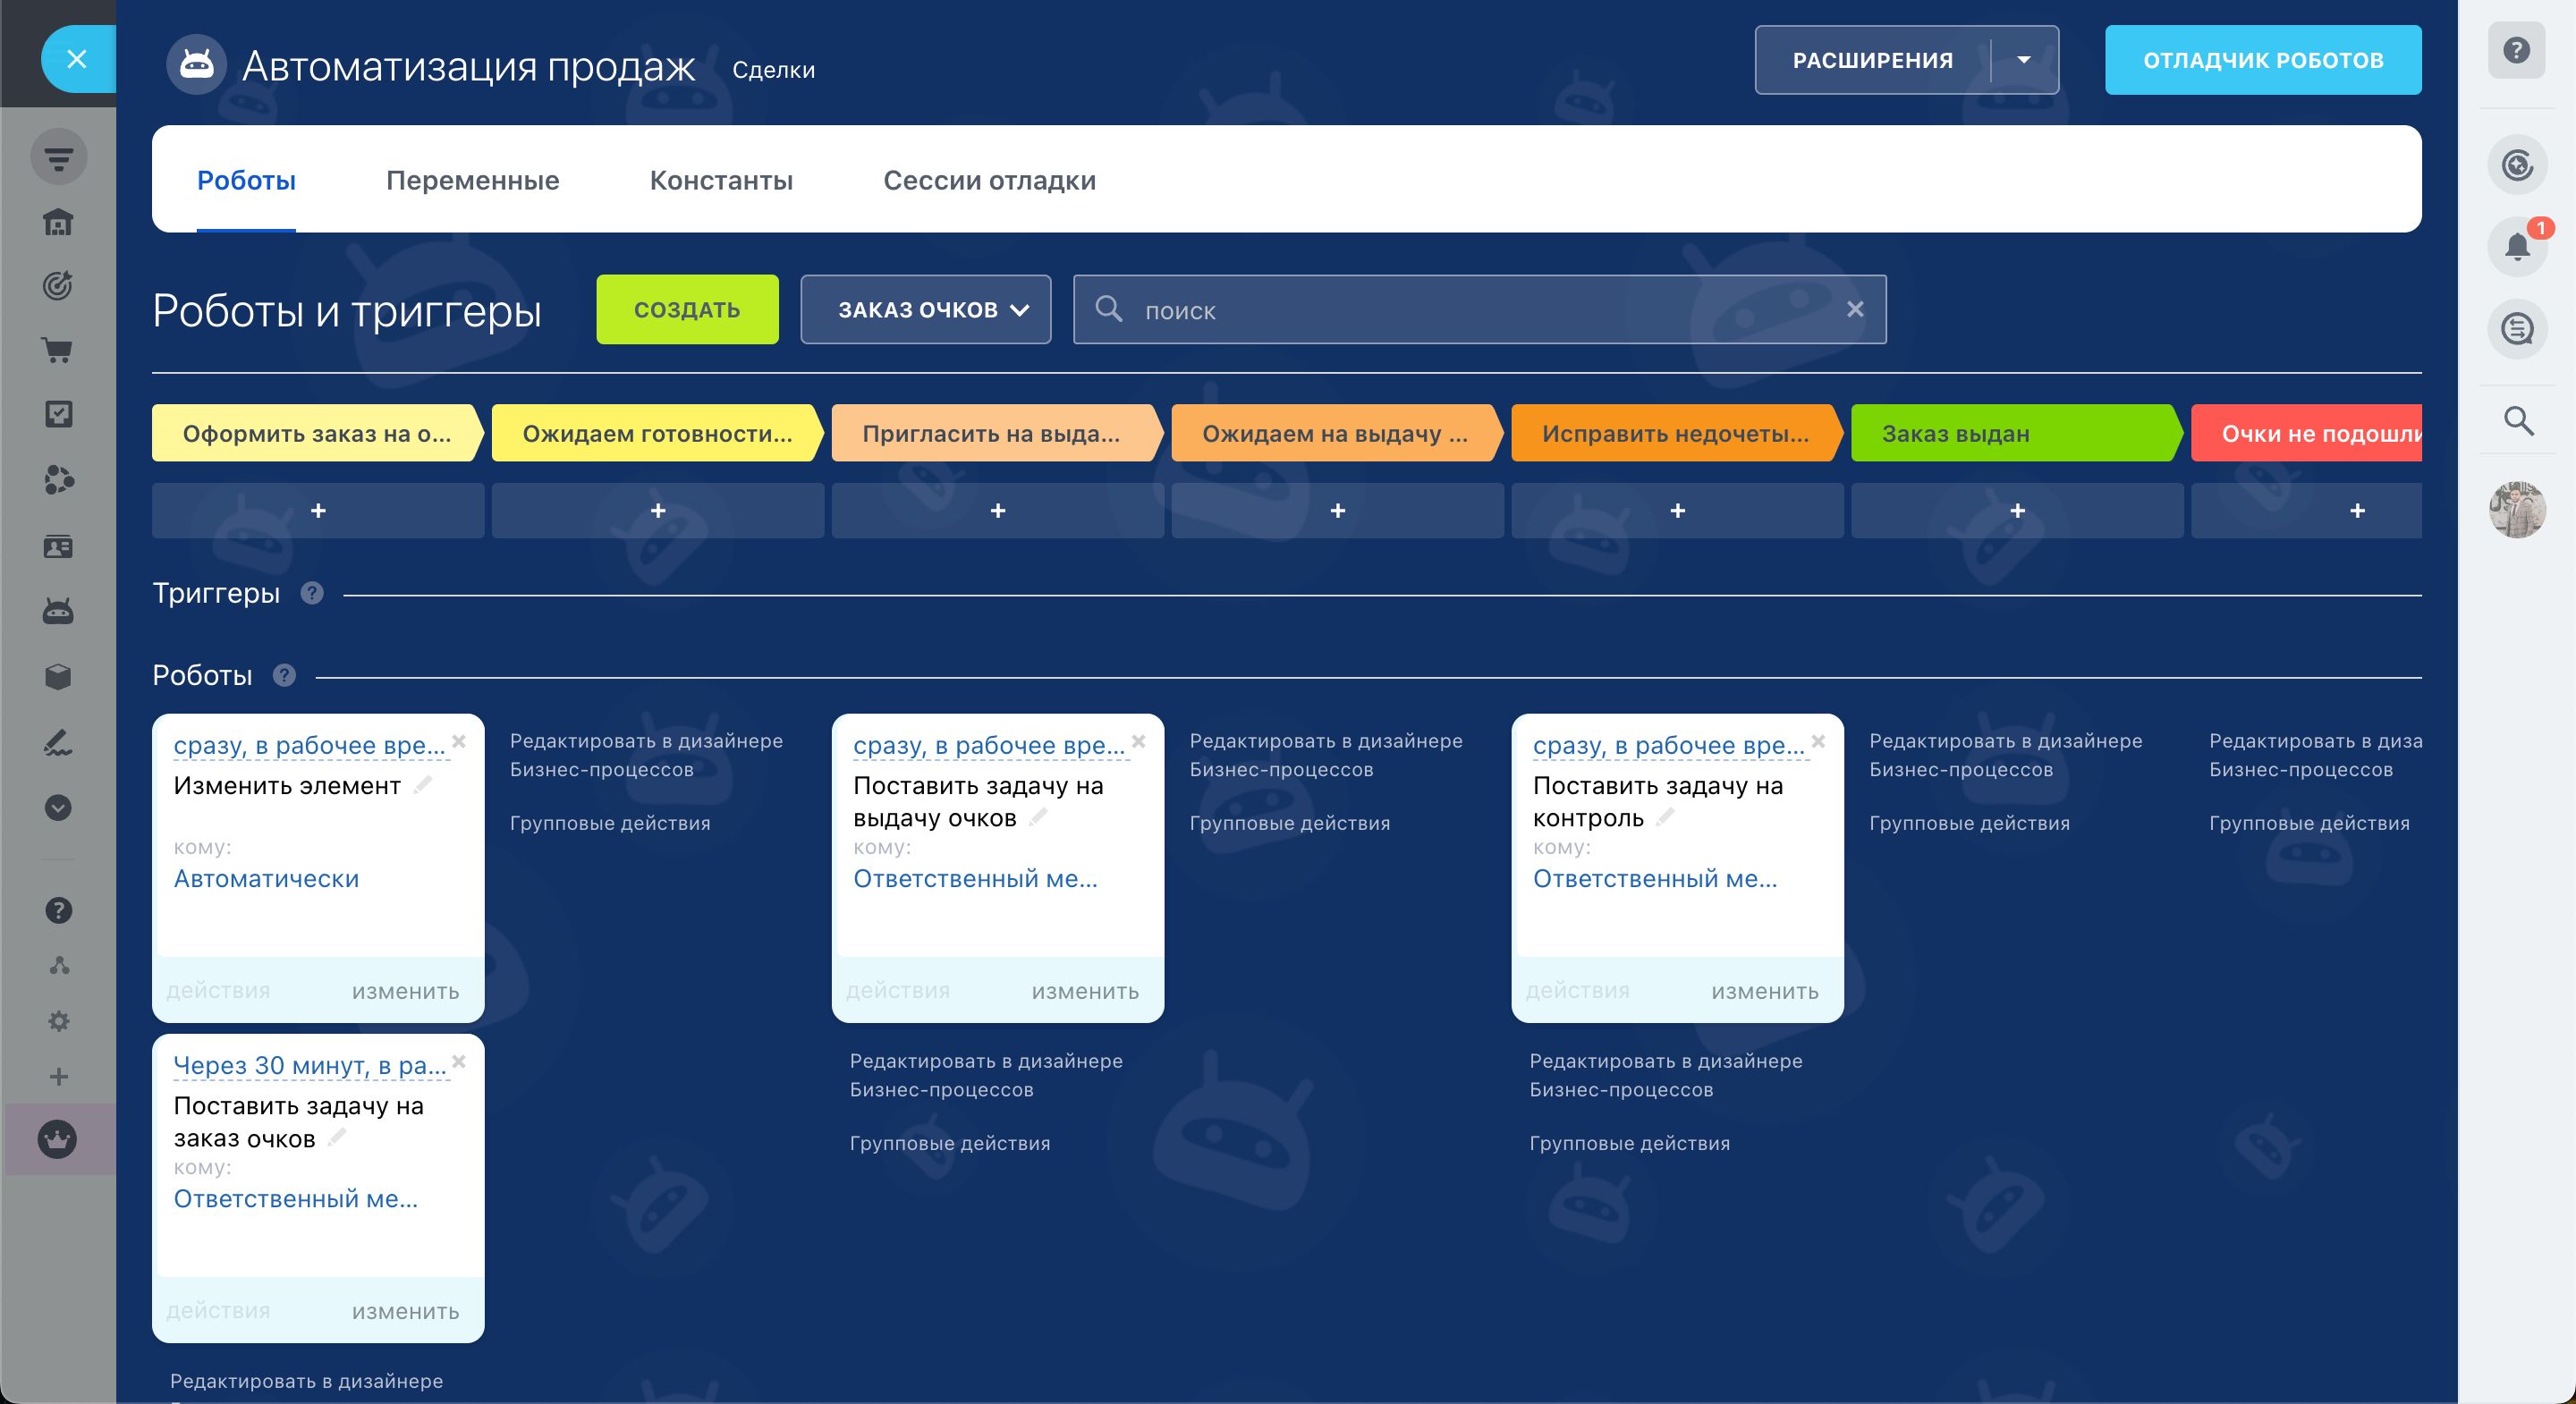
Task: Expand the 'Заказ очков' pipeline dropdown
Action: [925, 310]
